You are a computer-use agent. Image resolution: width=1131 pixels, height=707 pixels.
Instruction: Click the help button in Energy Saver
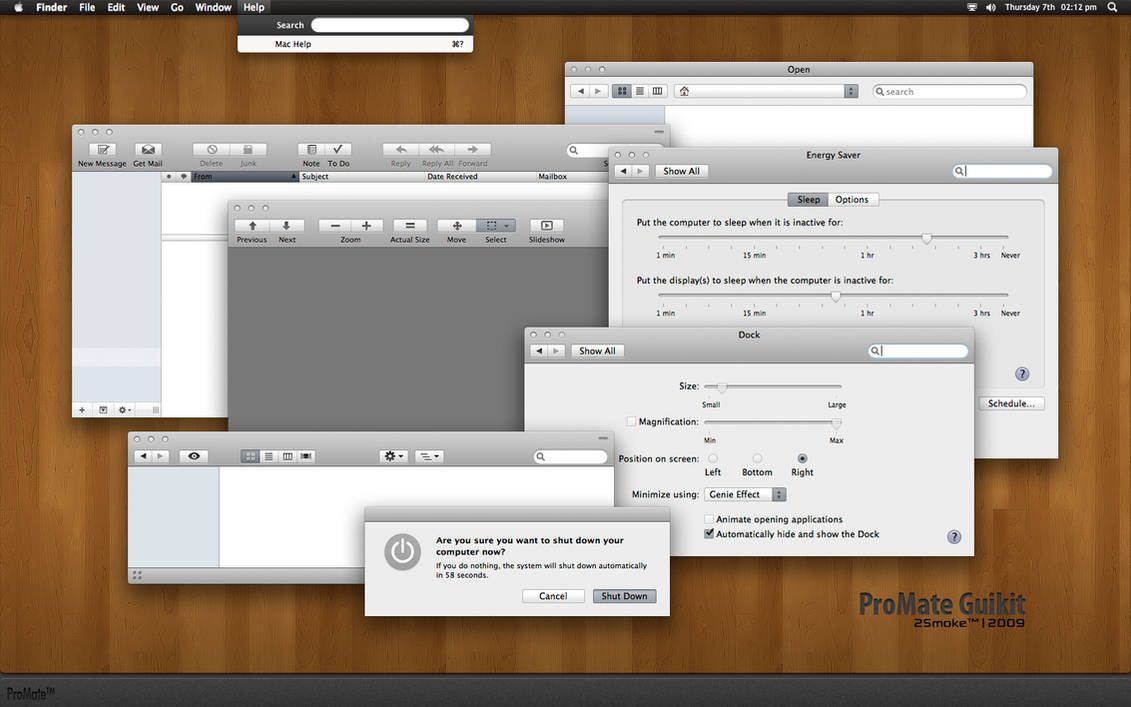point(1022,374)
